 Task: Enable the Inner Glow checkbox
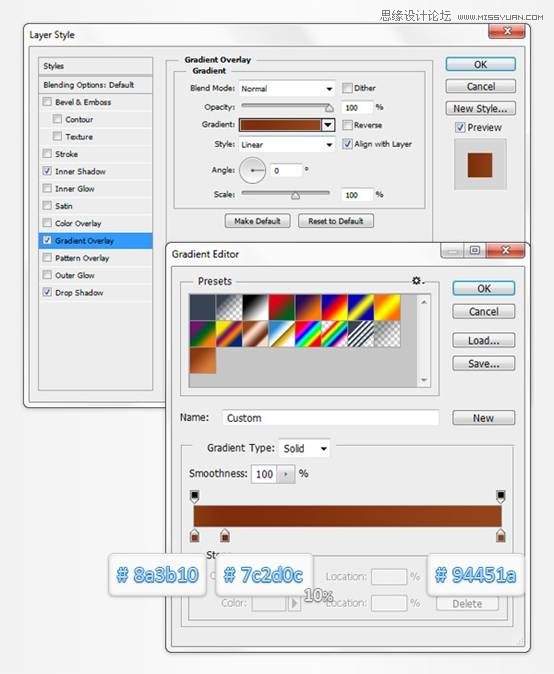pos(47,188)
